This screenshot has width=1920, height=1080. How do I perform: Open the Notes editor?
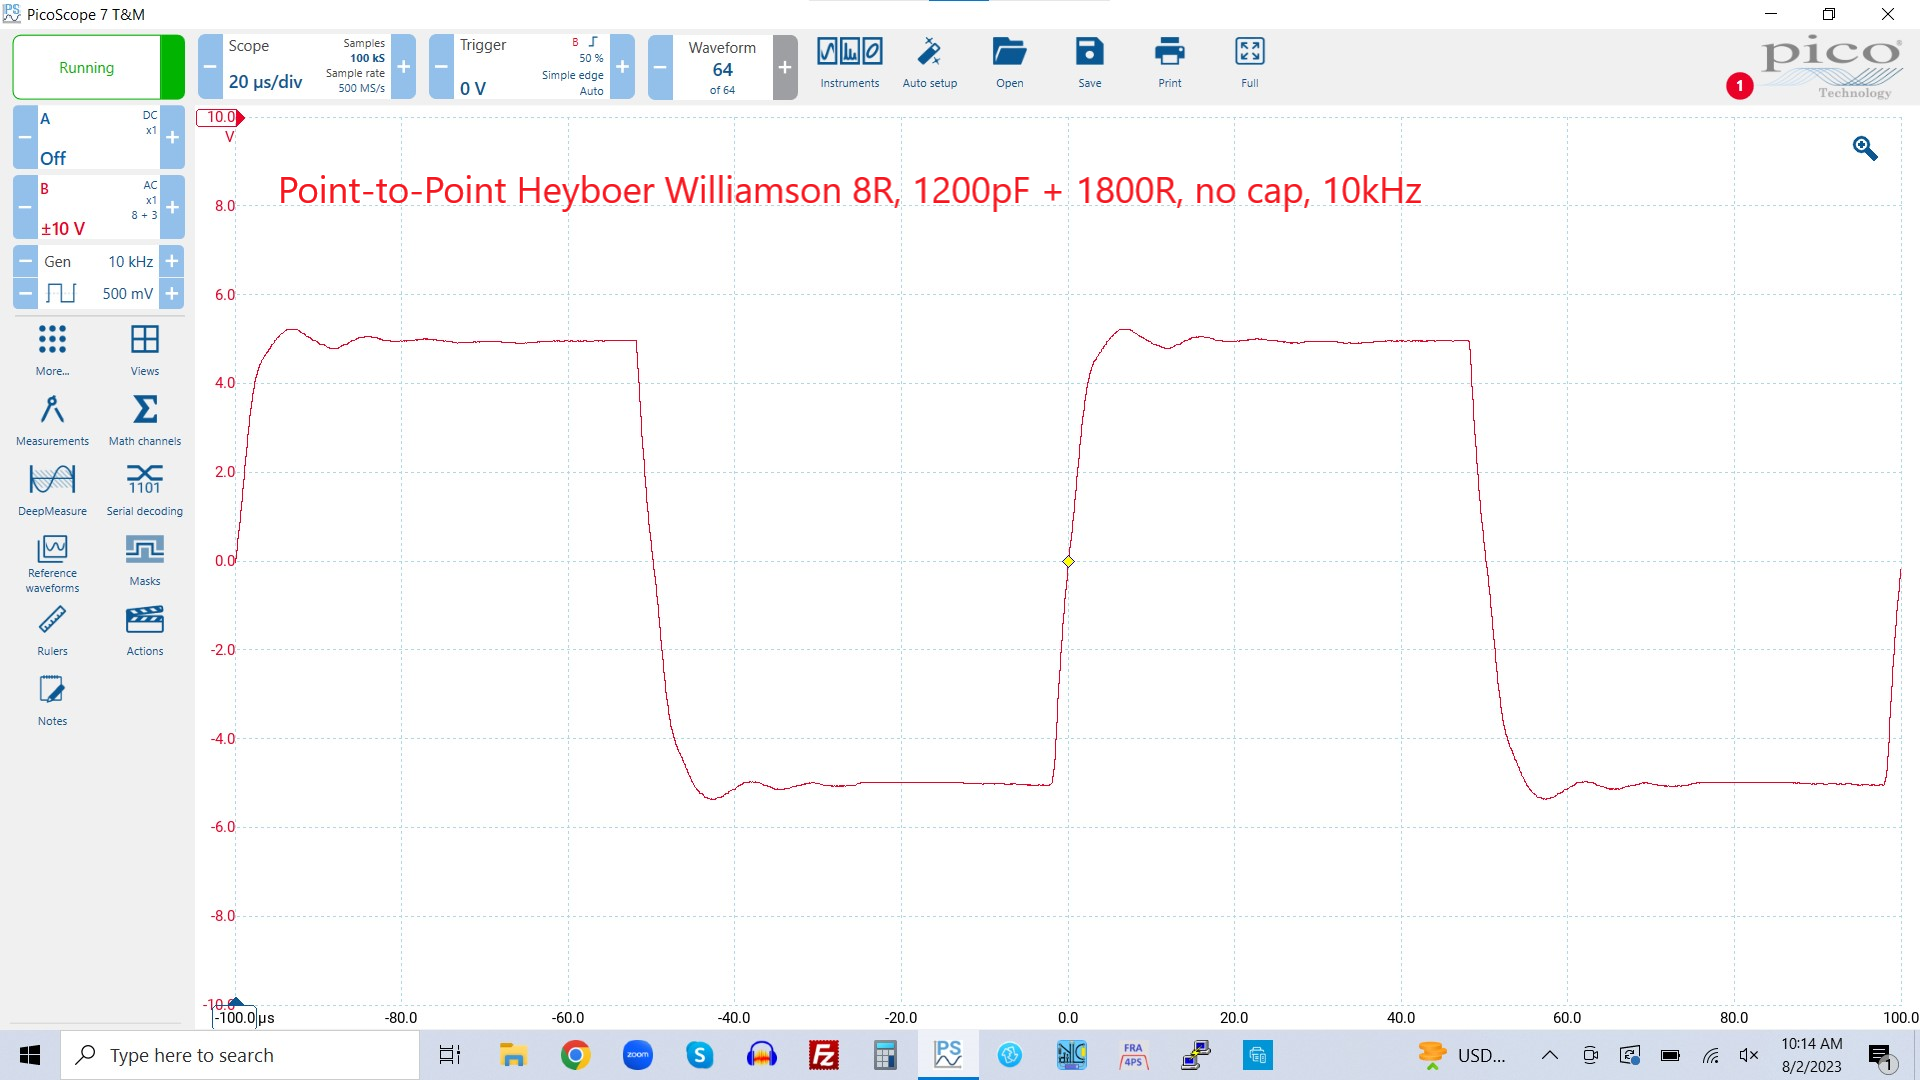(52, 699)
